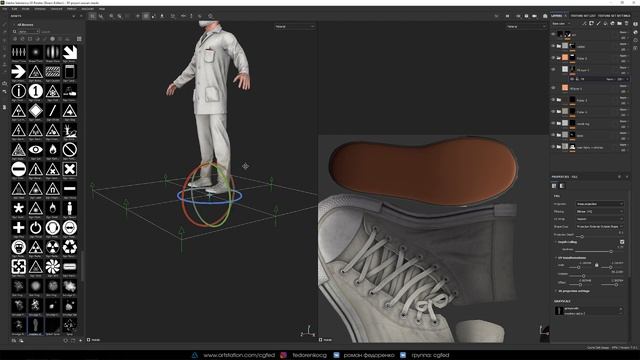Choose the plus sign alpha
The width and height of the screenshot is (640, 360).
point(18,227)
